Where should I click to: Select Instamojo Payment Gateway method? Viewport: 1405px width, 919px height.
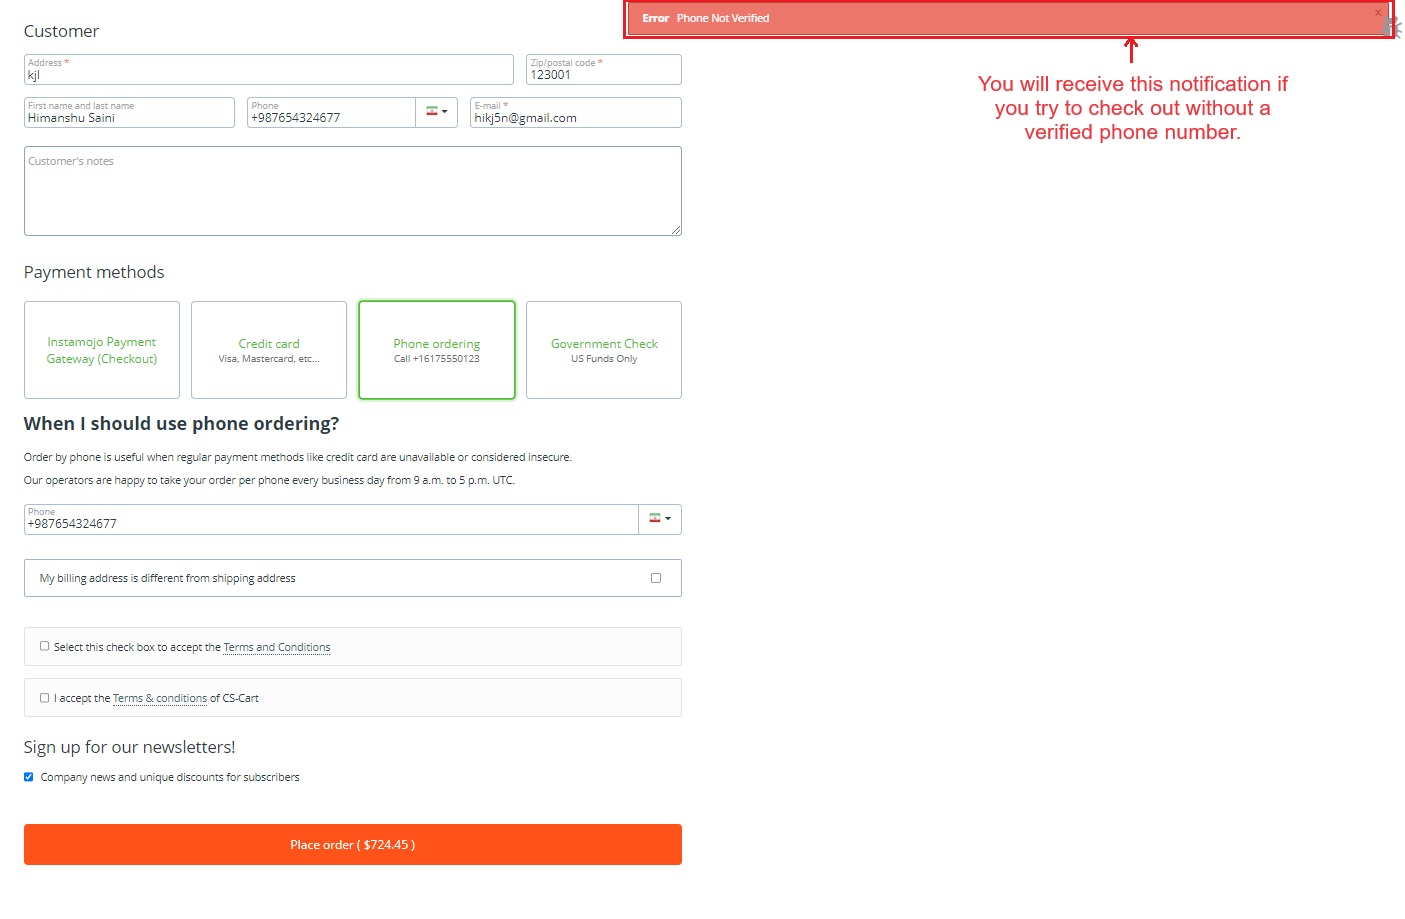point(102,350)
